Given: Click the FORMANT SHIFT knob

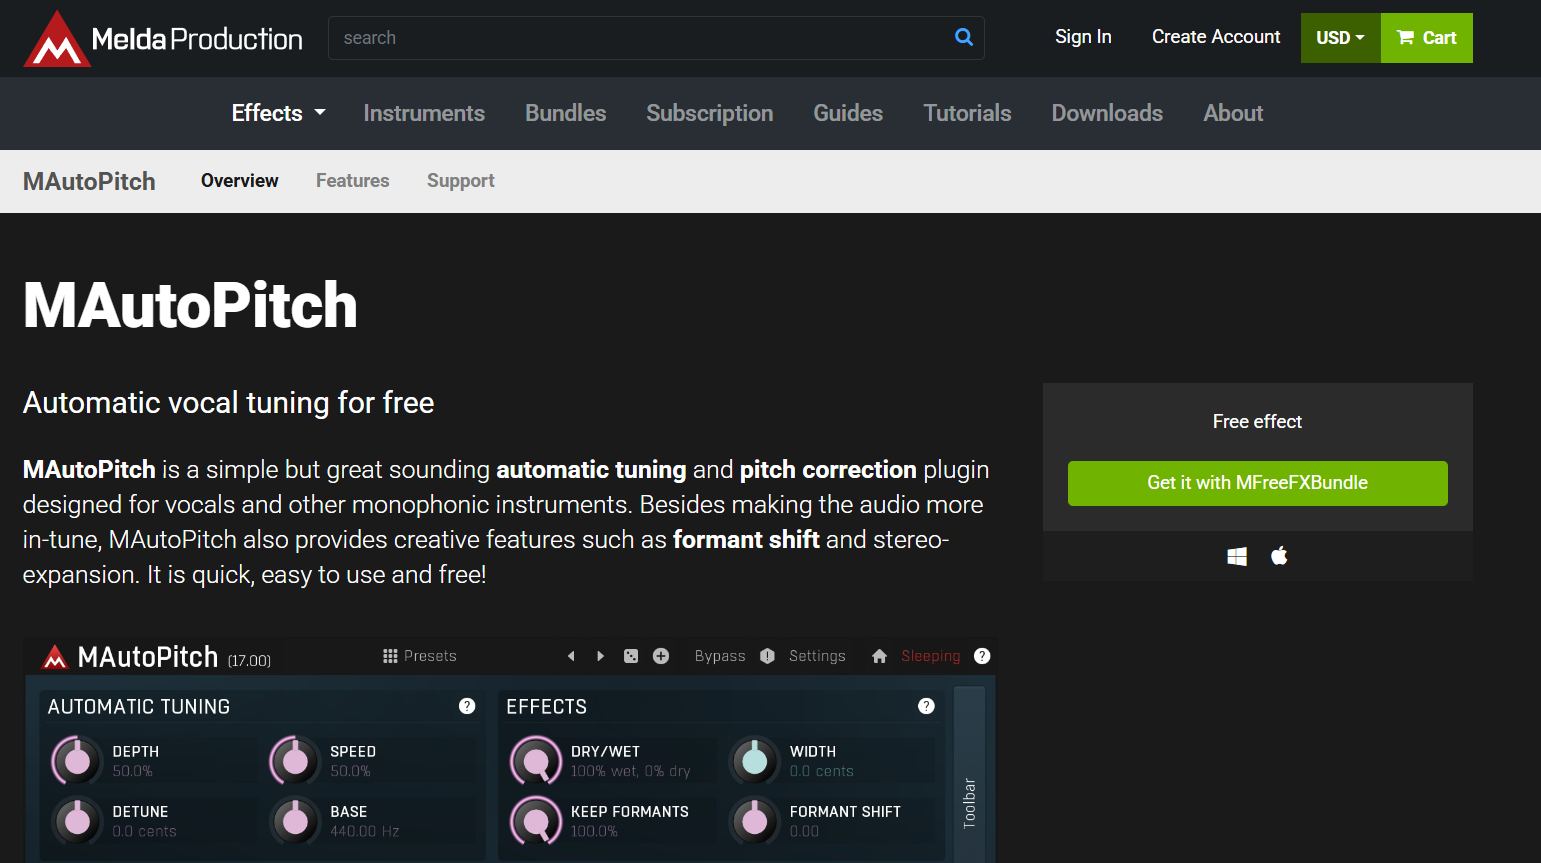Looking at the screenshot, I should (755, 821).
